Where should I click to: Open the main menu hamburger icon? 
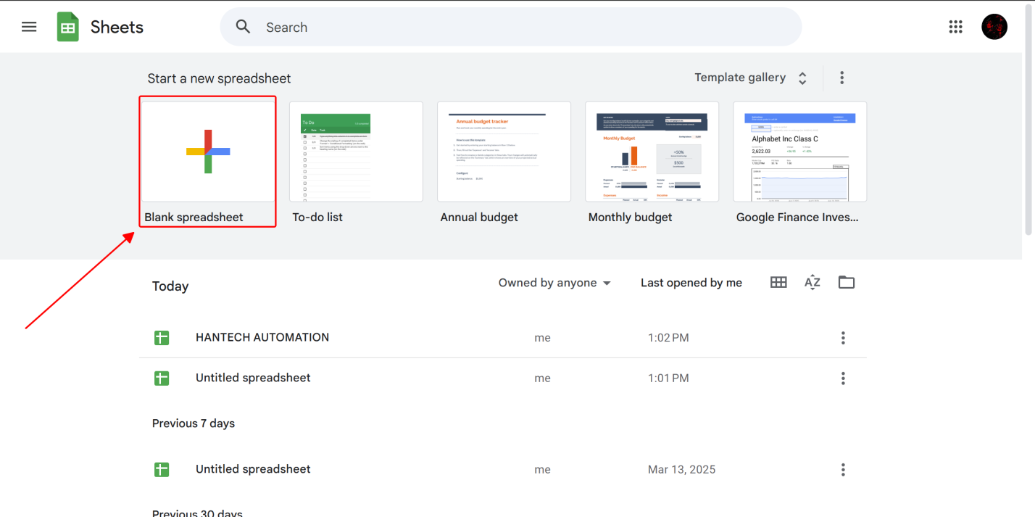click(x=29, y=27)
